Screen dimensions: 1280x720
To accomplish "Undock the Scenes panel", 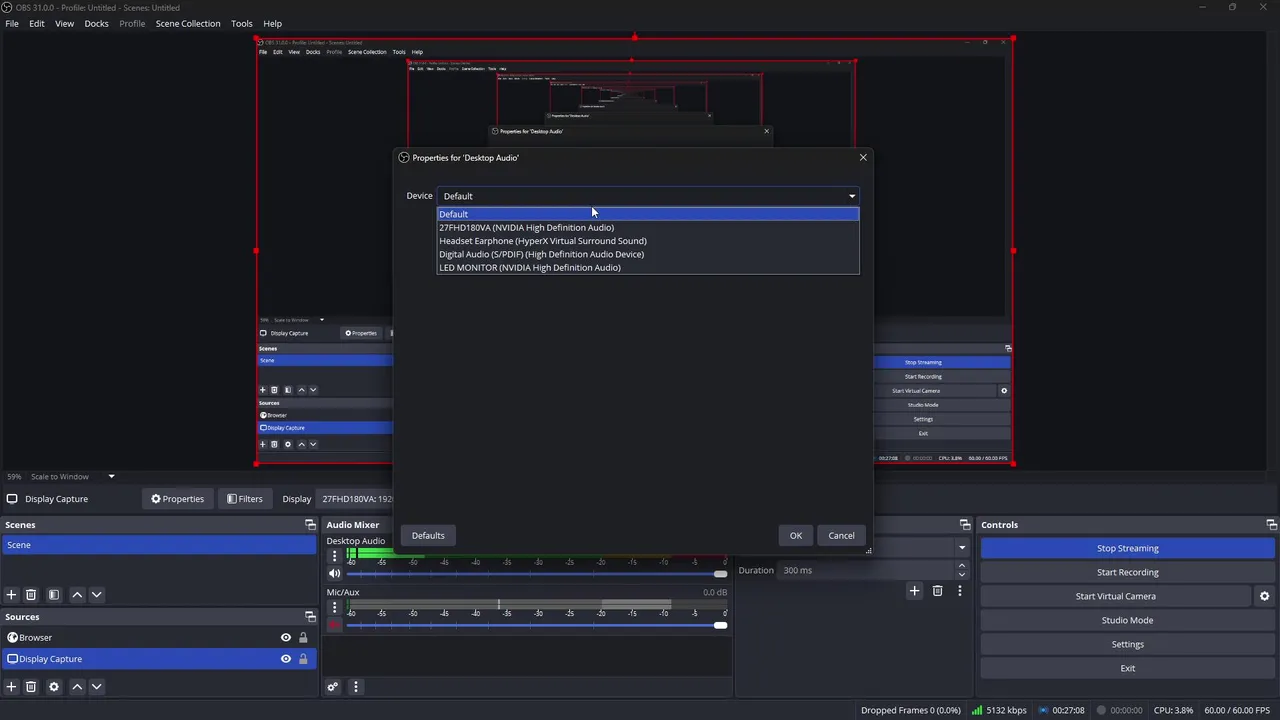I will (310, 525).
